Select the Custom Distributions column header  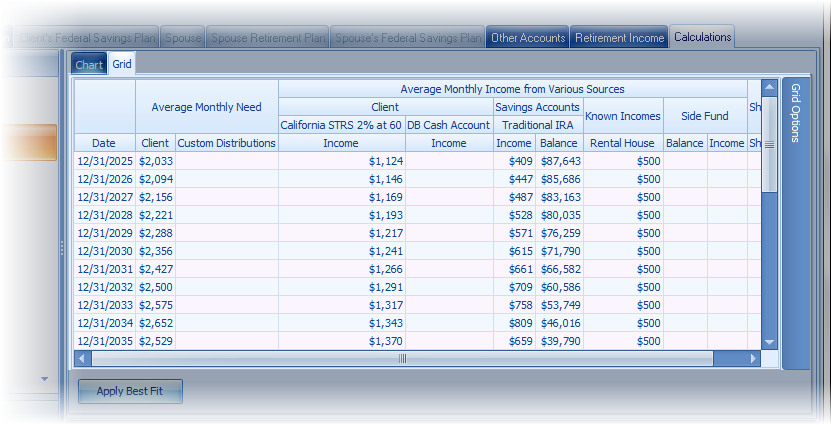point(226,143)
